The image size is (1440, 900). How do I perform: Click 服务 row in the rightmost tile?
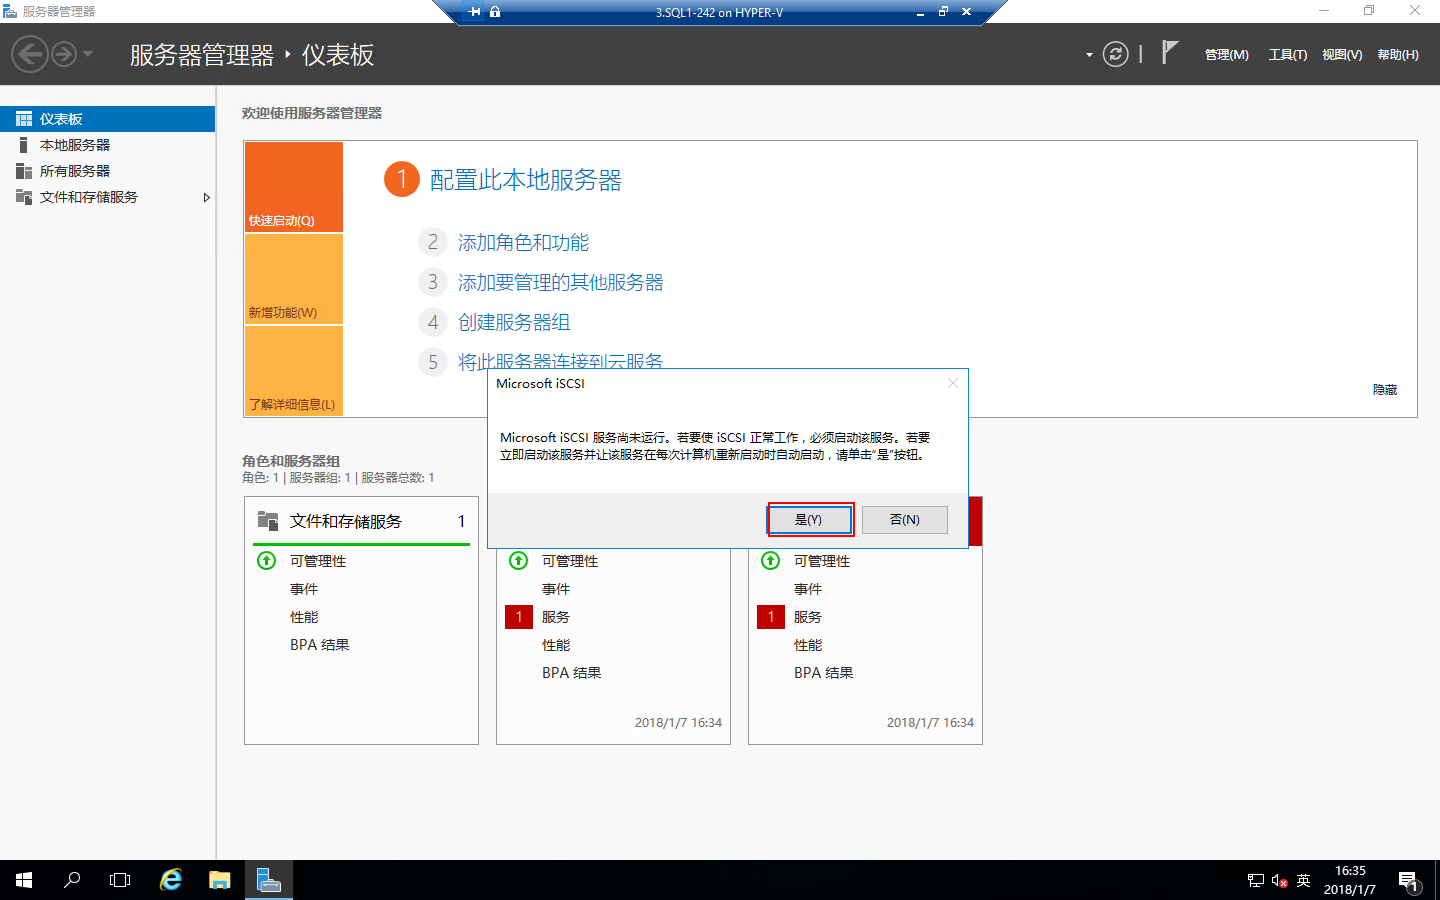coord(808,617)
